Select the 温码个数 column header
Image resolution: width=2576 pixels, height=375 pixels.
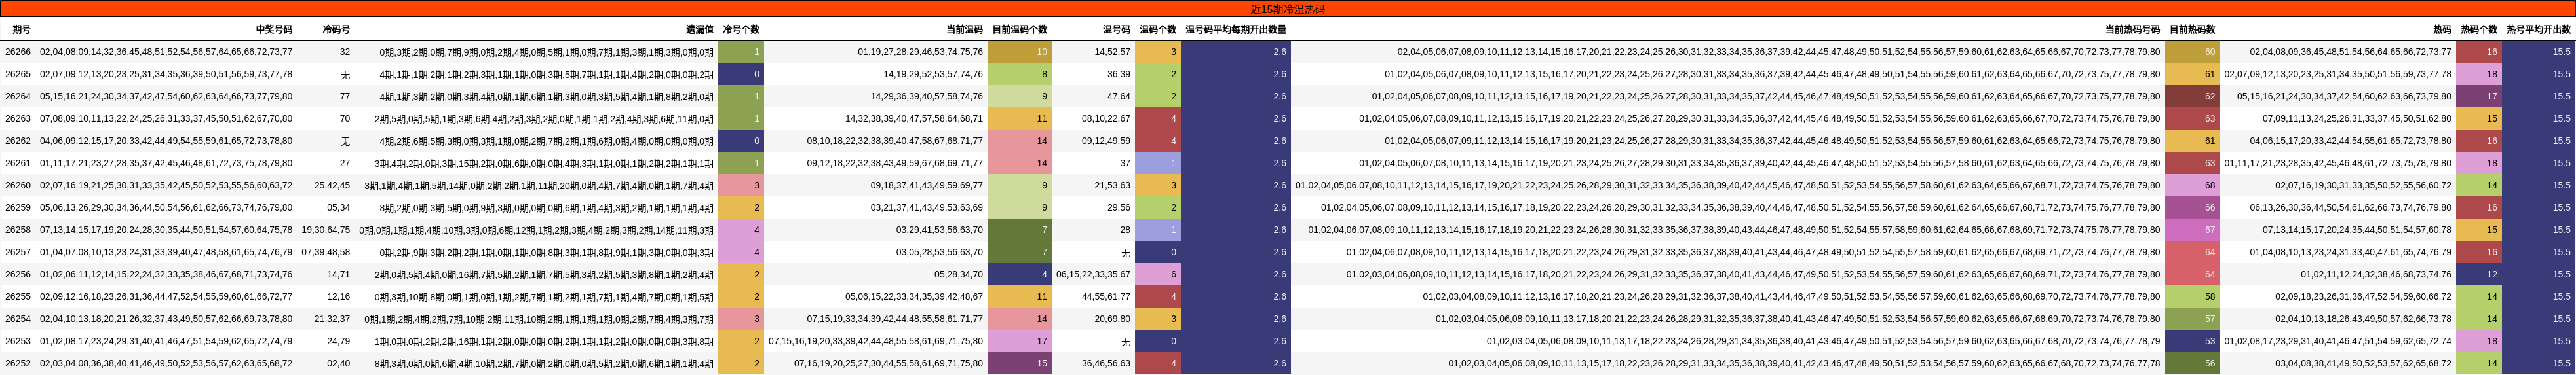coord(1158,30)
